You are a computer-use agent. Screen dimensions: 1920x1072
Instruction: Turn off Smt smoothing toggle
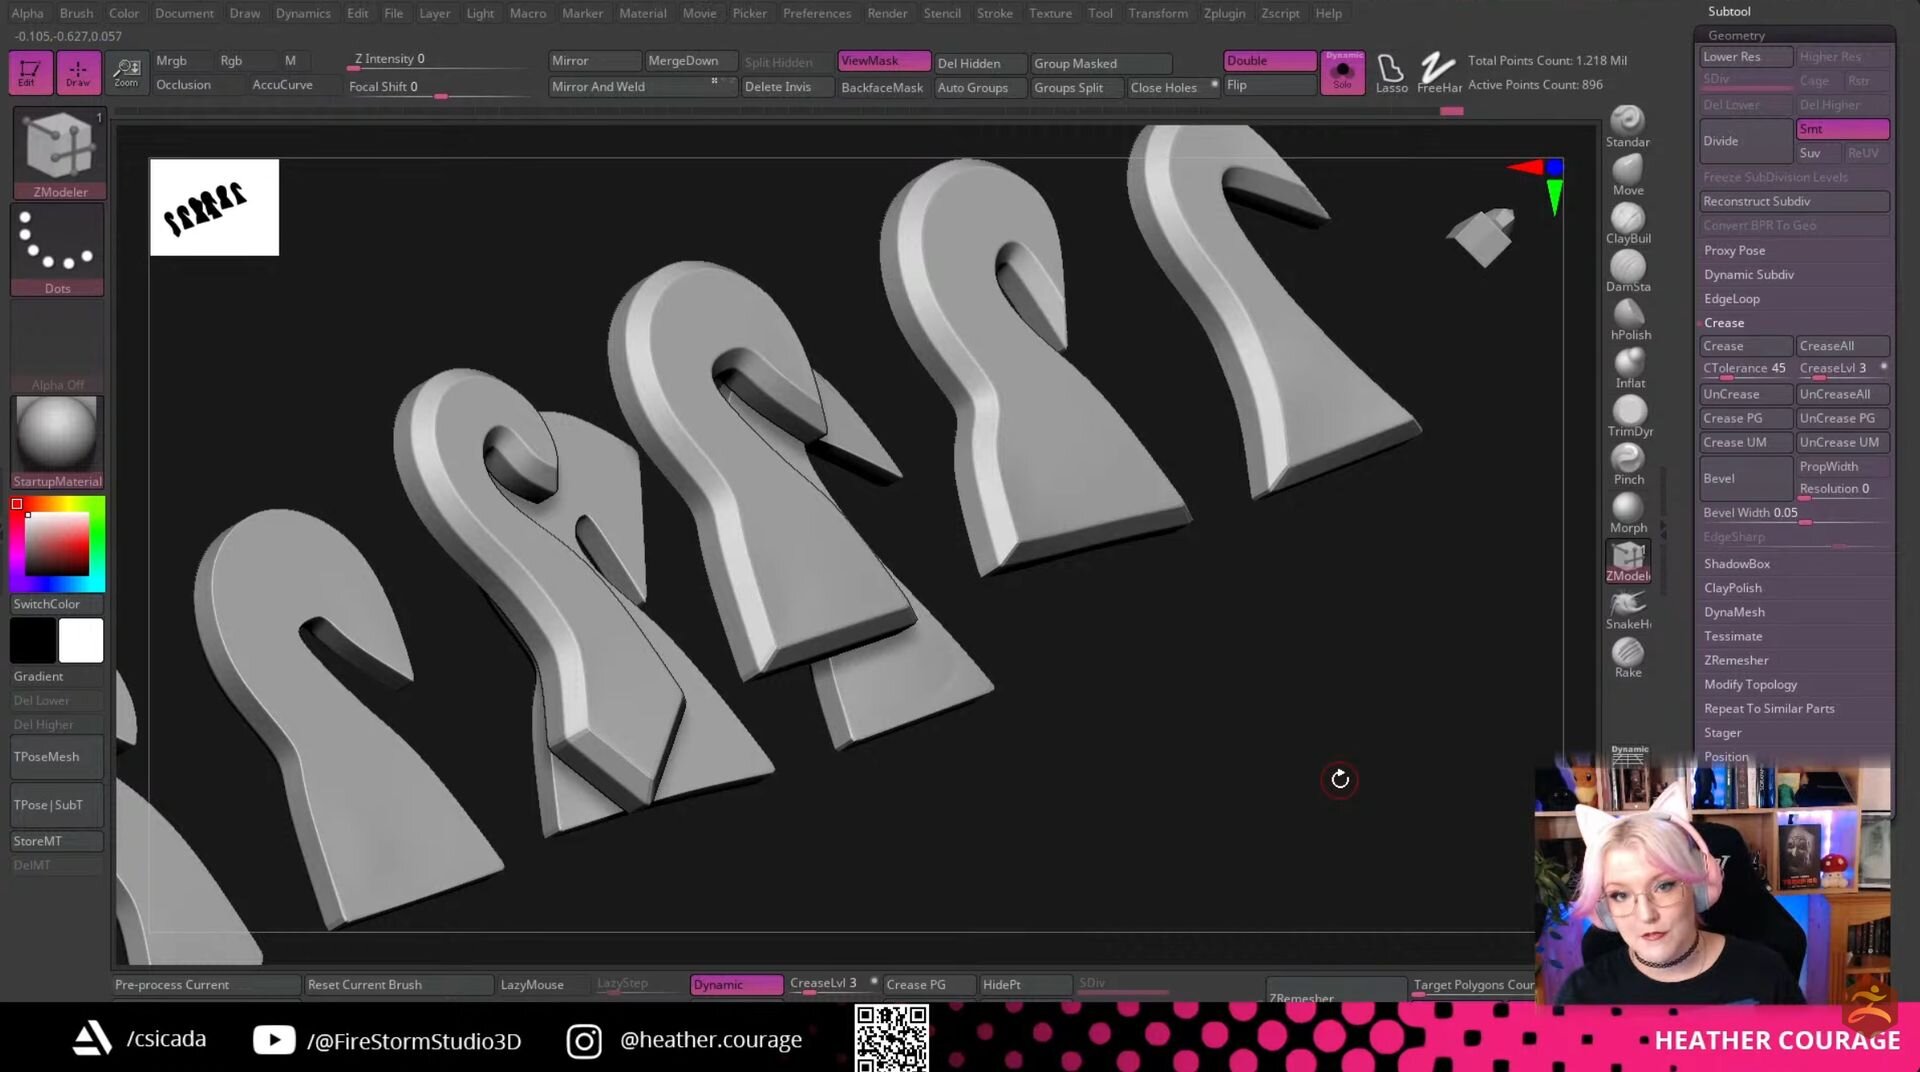(1842, 129)
